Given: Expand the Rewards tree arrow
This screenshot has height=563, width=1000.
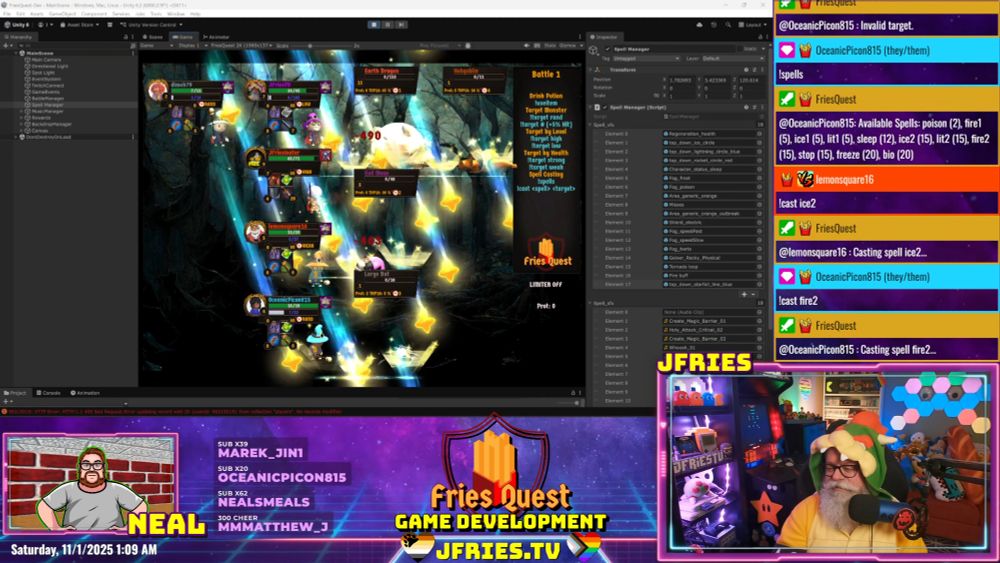Looking at the screenshot, I should pyautogui.click(x=22, y=117).
